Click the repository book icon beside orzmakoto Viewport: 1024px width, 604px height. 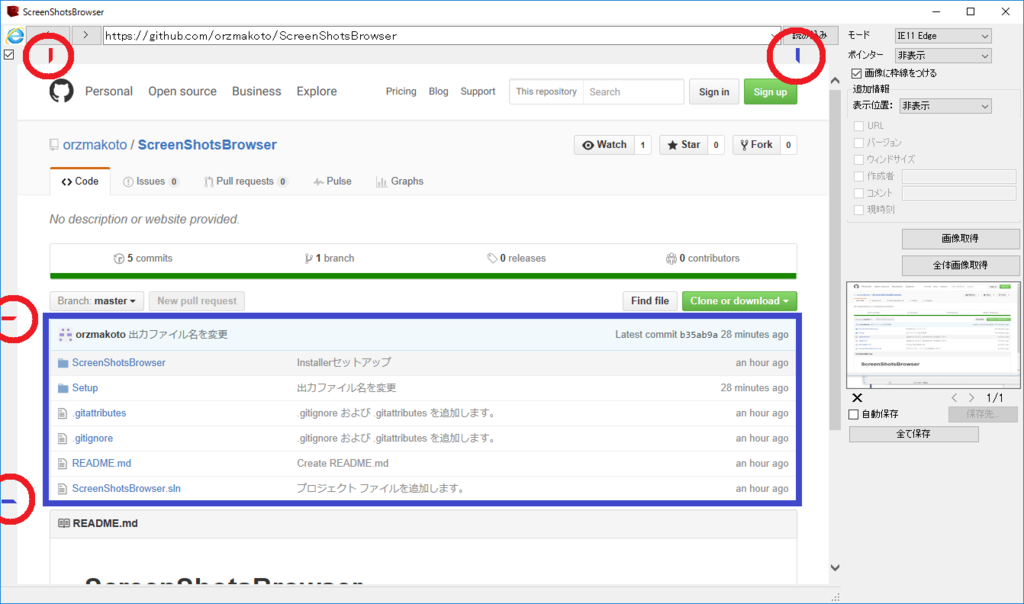54,145
